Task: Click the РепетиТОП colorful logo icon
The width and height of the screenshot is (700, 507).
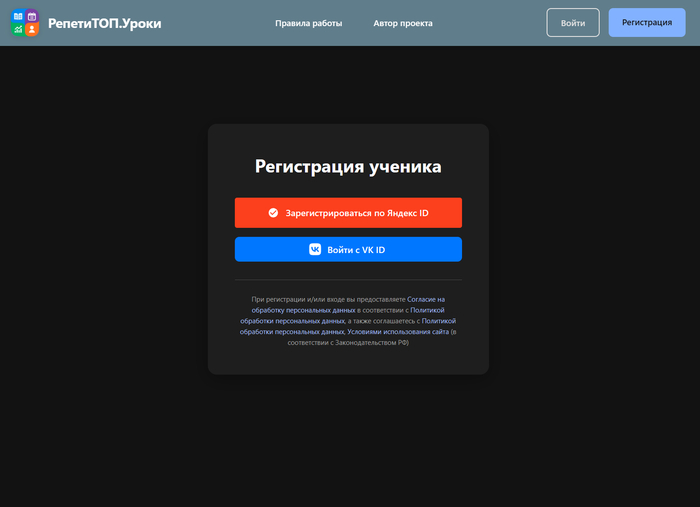Action: point(25,23)
